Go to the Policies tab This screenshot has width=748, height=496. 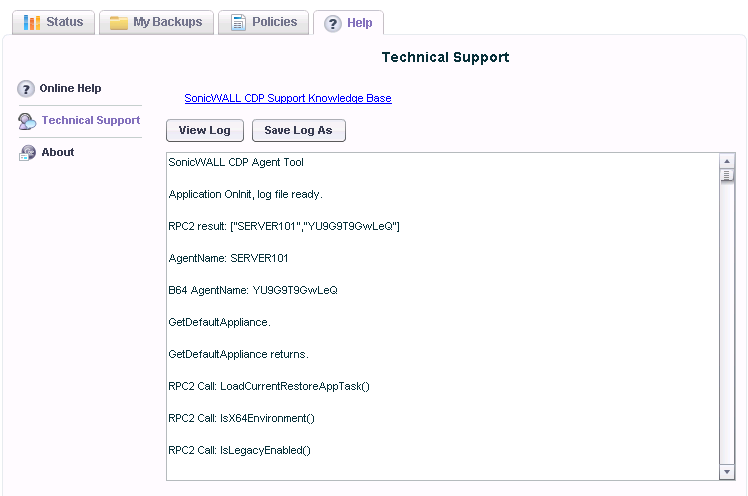coord(263,22)
